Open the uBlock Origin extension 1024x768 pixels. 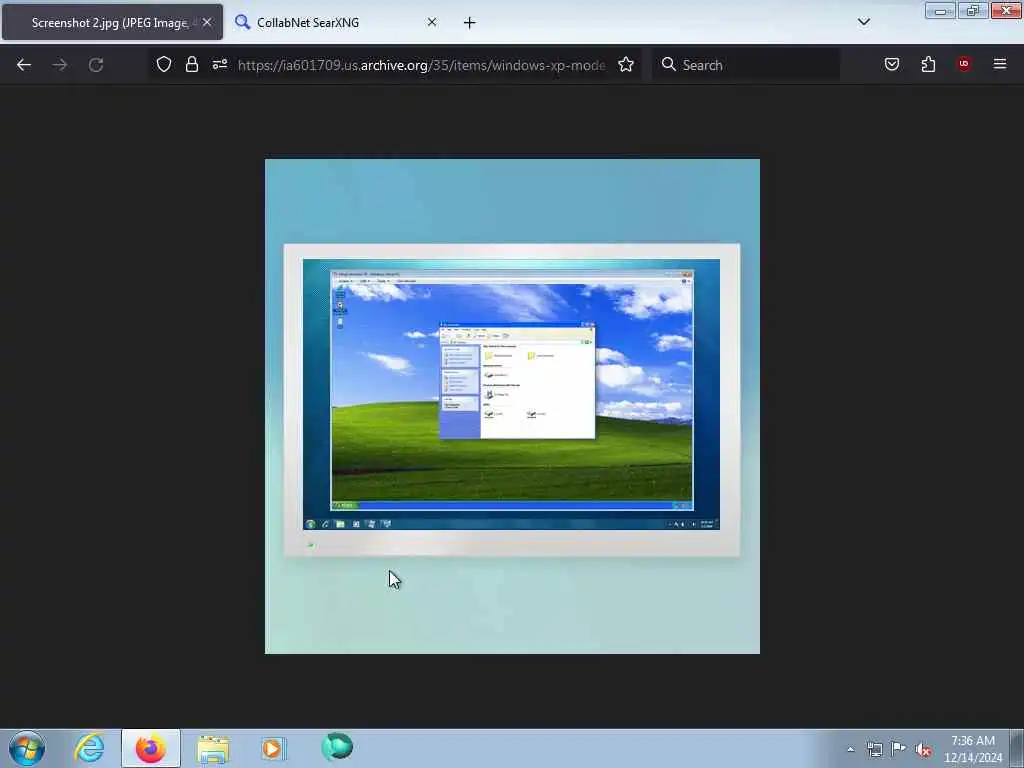(964, 64)
